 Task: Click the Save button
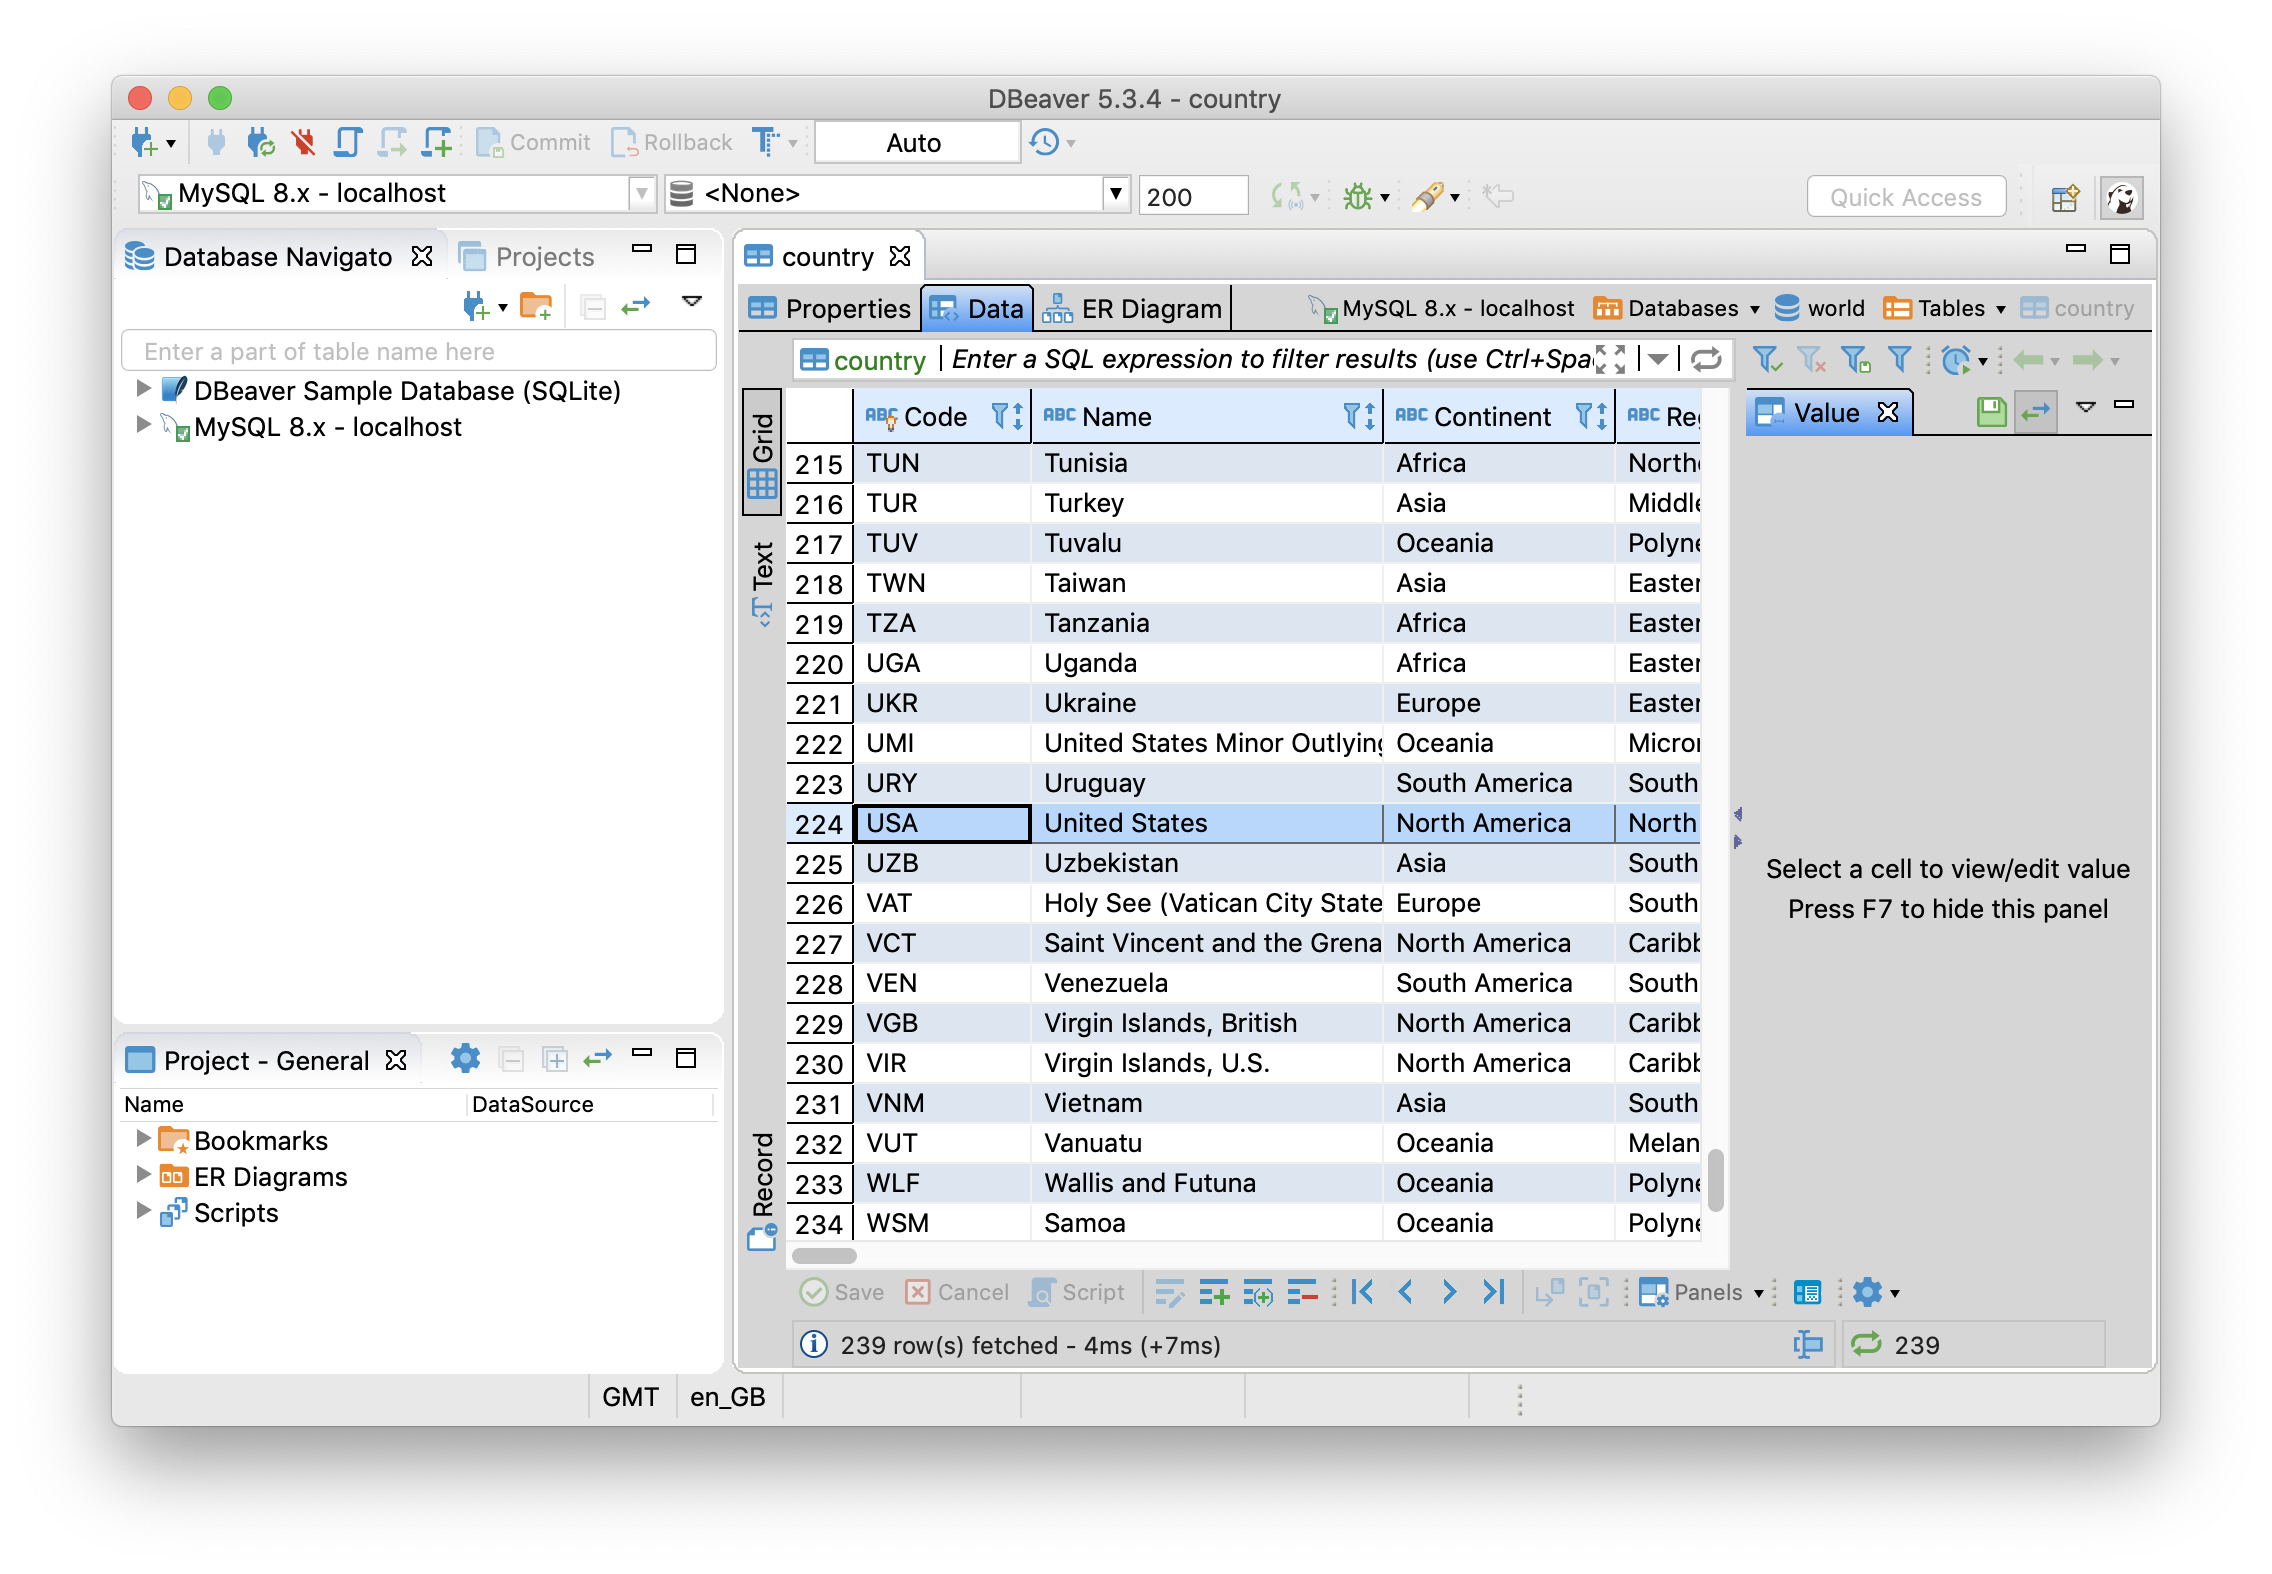(x=844, y=1291)
